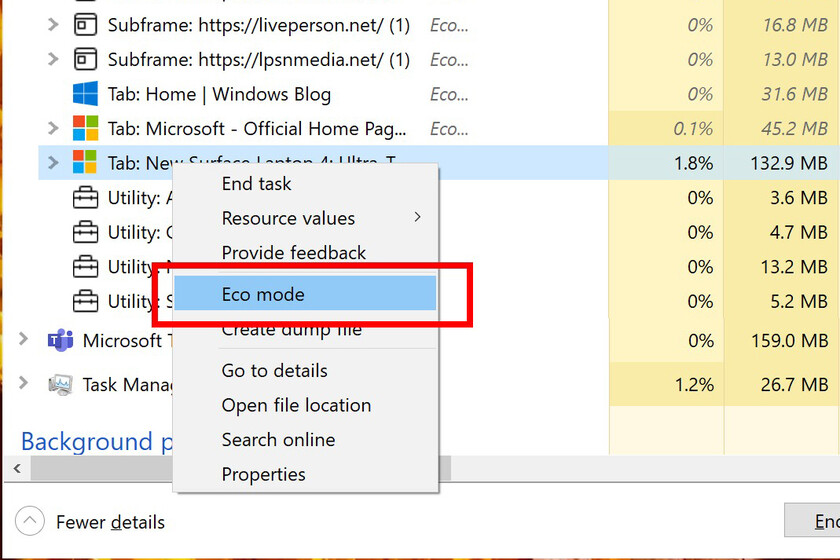Screen dimensions: 840x560
Task: Open Properties from the context menu
Action: [x=305, y=474]
